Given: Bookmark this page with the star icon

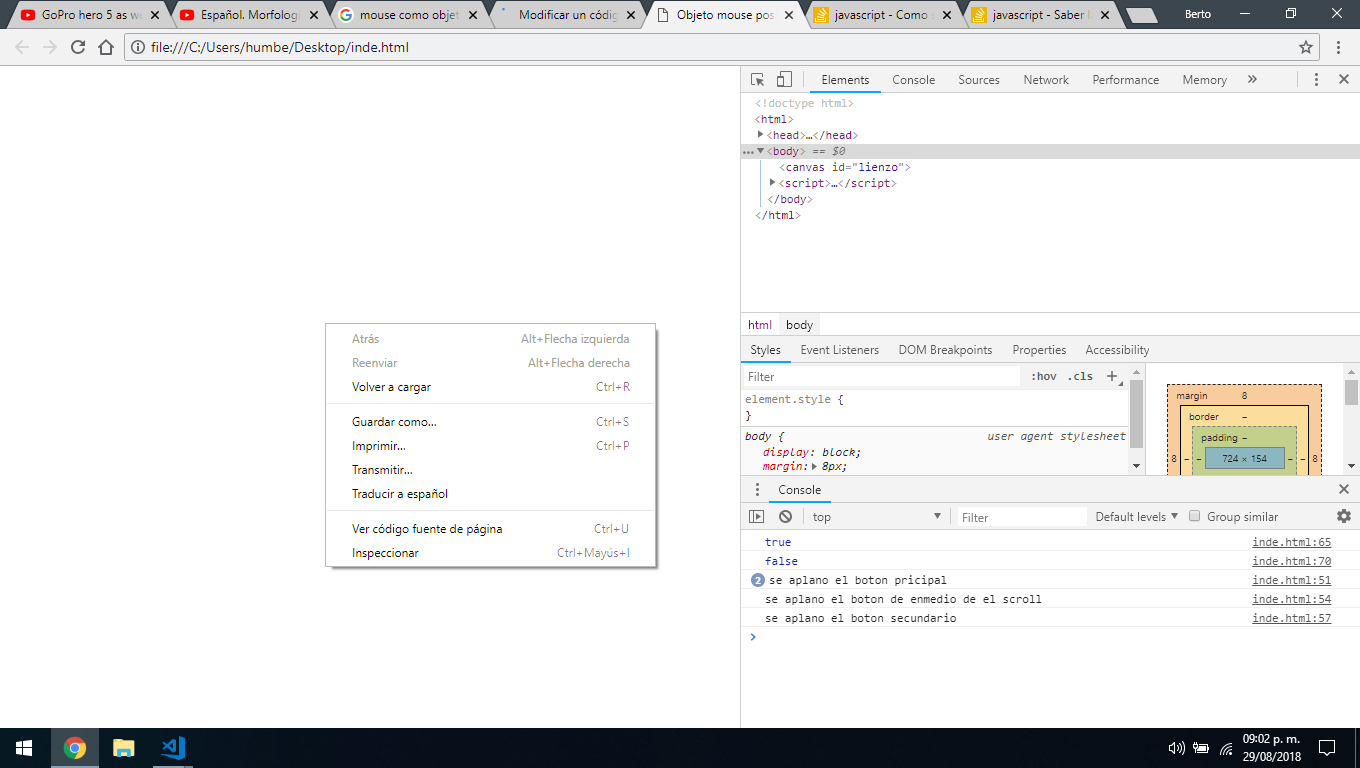Looking at the screenshot, I should pyautogui.click(x=1306, y=47).
